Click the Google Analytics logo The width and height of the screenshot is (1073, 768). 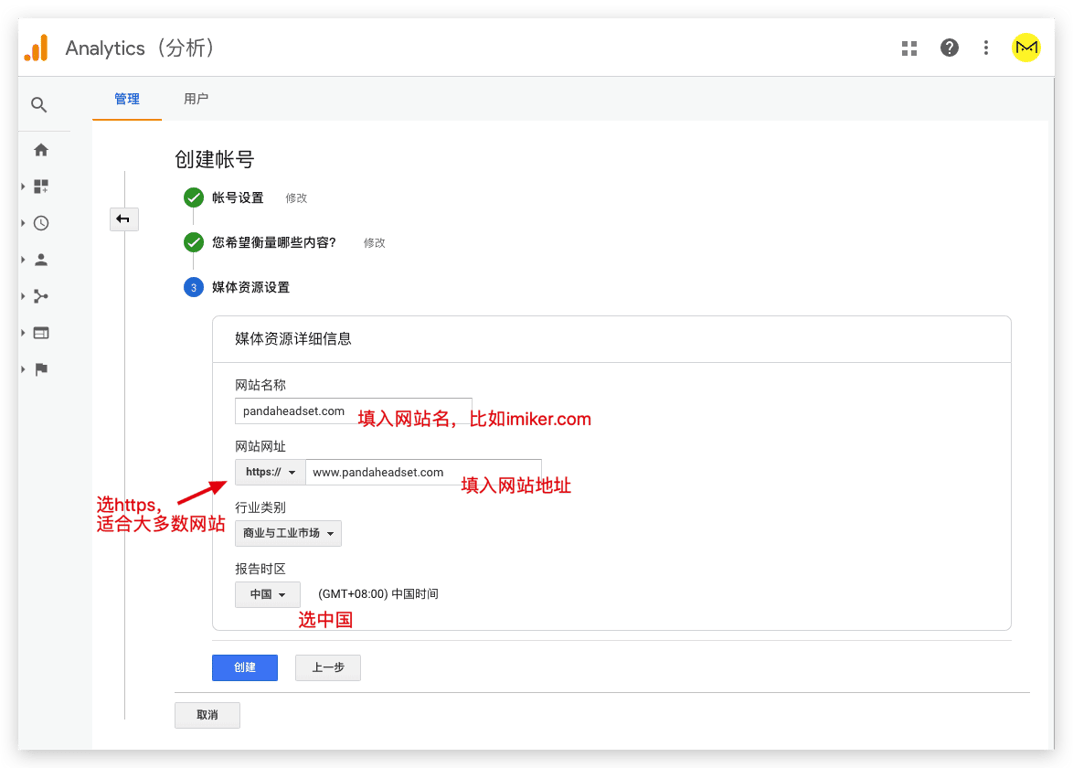tap(36, 48)
